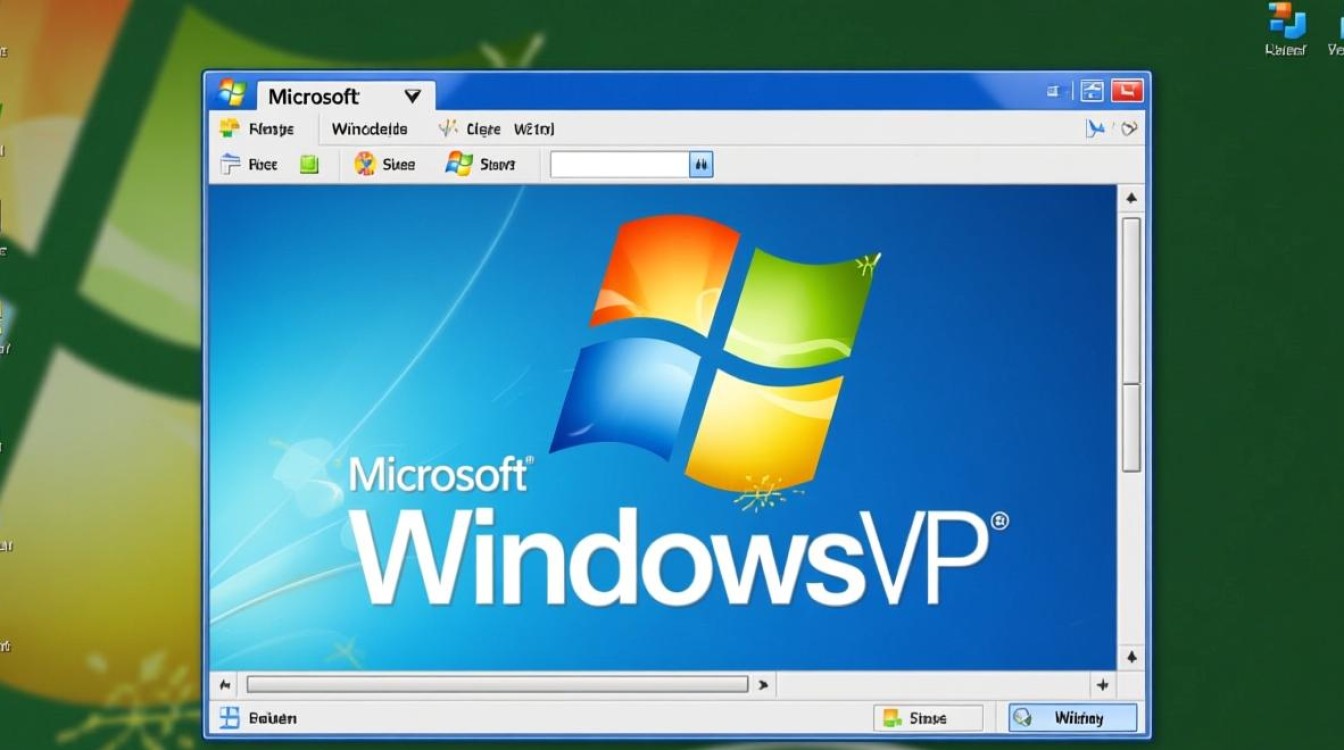Toggle the globe icon inside the Wiliray button
This screenshot has width=1344, height=750.
click(1022, 717)
